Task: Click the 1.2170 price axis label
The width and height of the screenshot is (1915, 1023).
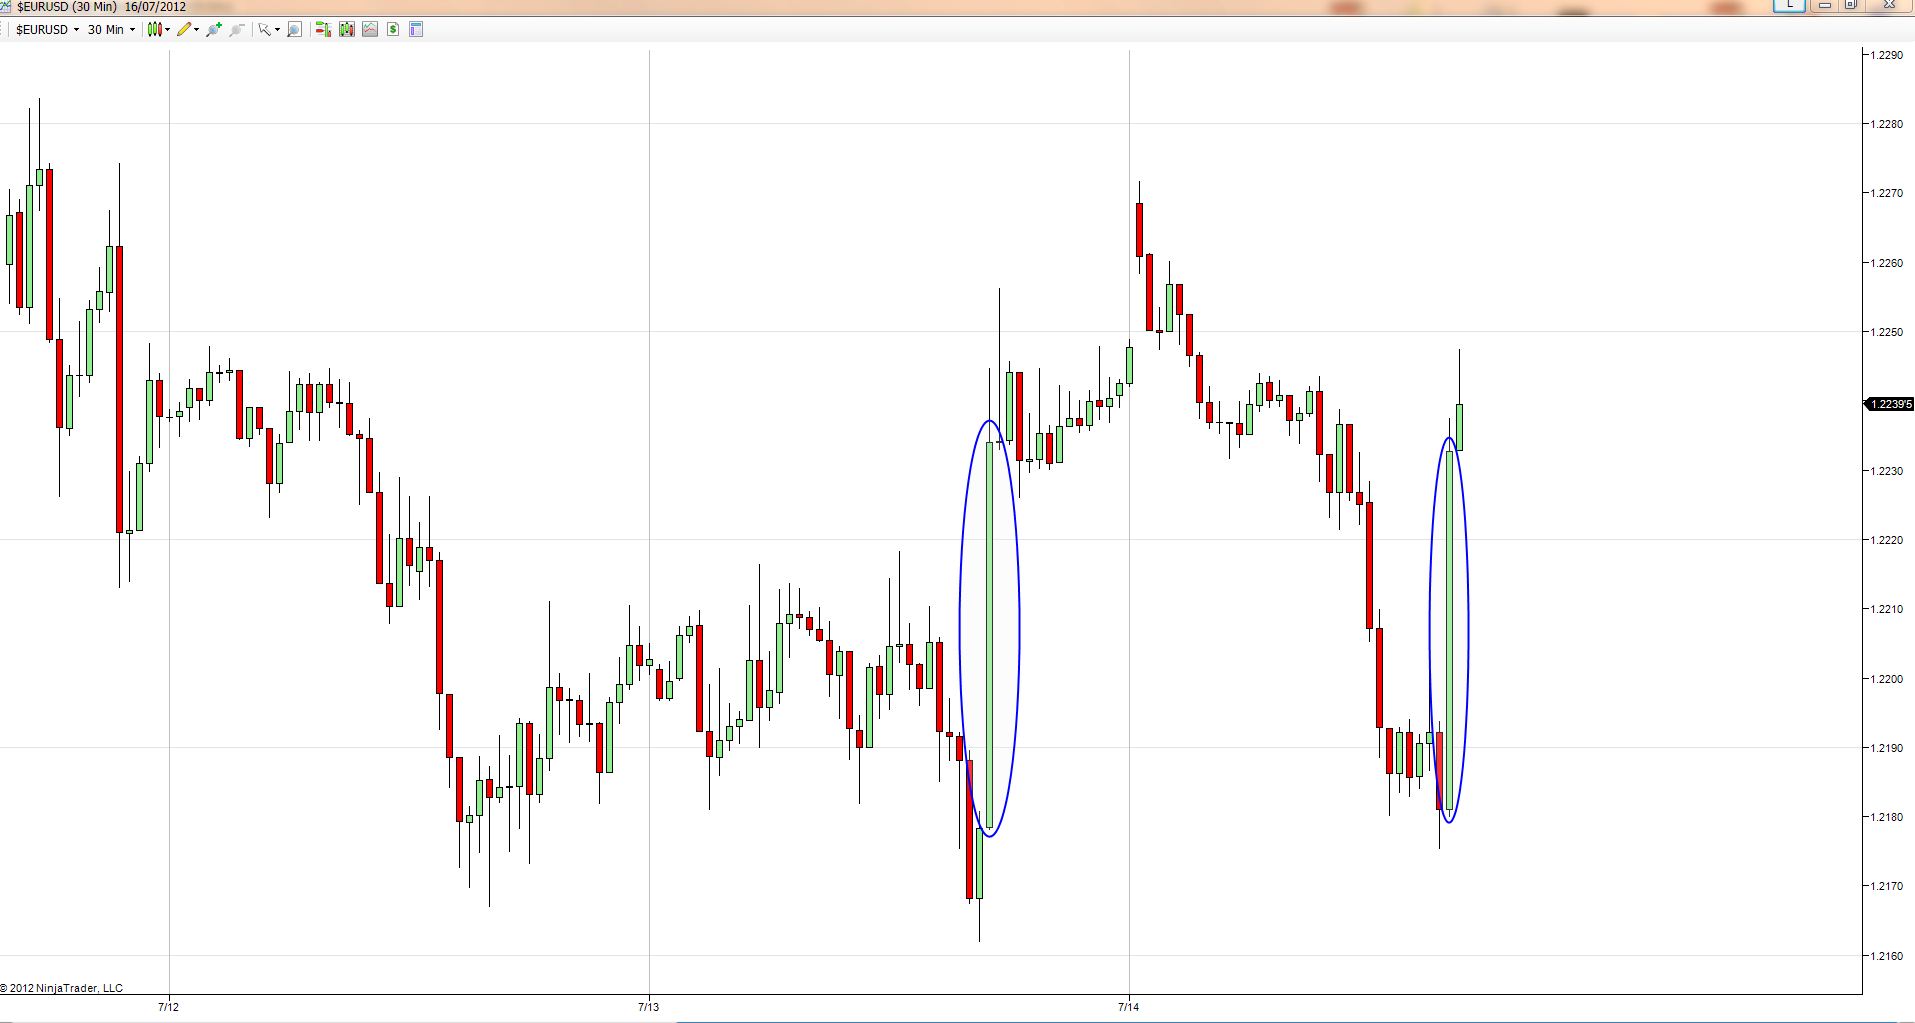Action: click(1886, 886)
